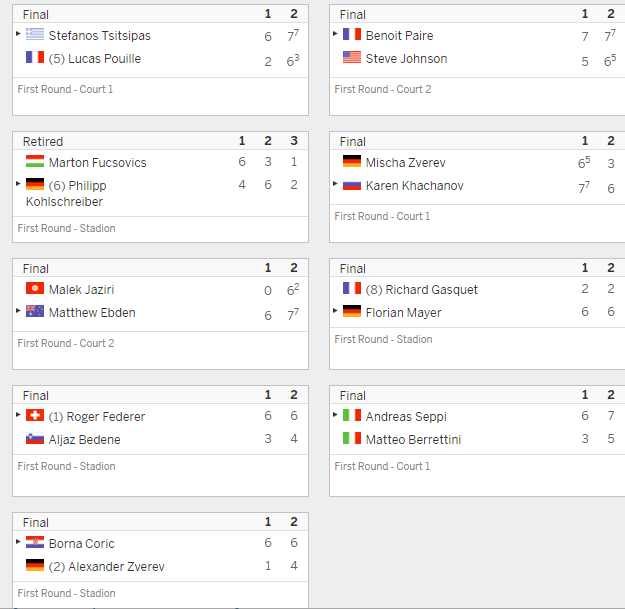625x609 pixels.
Task: Click the Australian flag beside Matthew Ebden
Action: pyautogui.click(x=35, y=311)
